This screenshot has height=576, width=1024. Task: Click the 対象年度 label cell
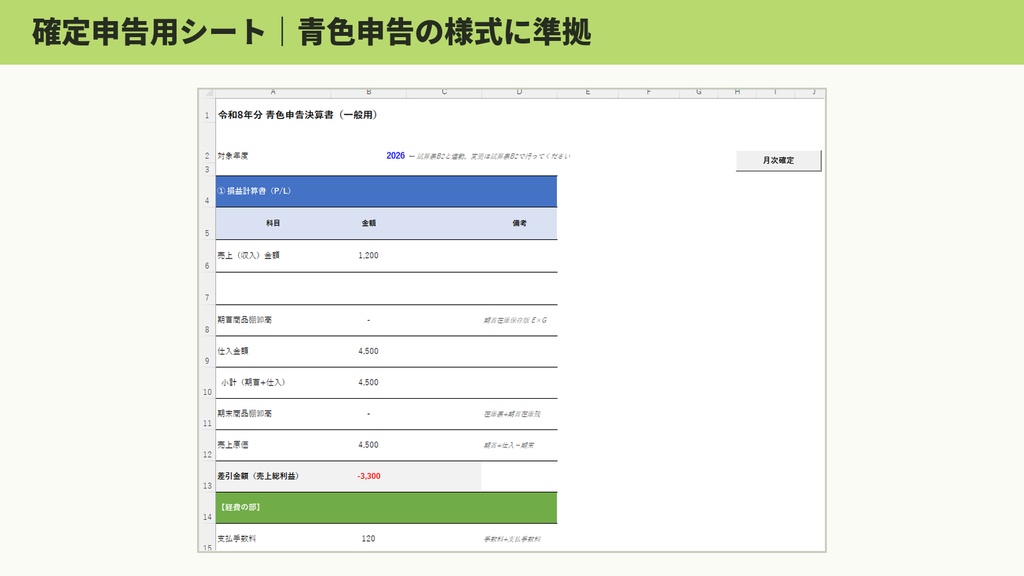pyautogui.click(x=232, y=156)
